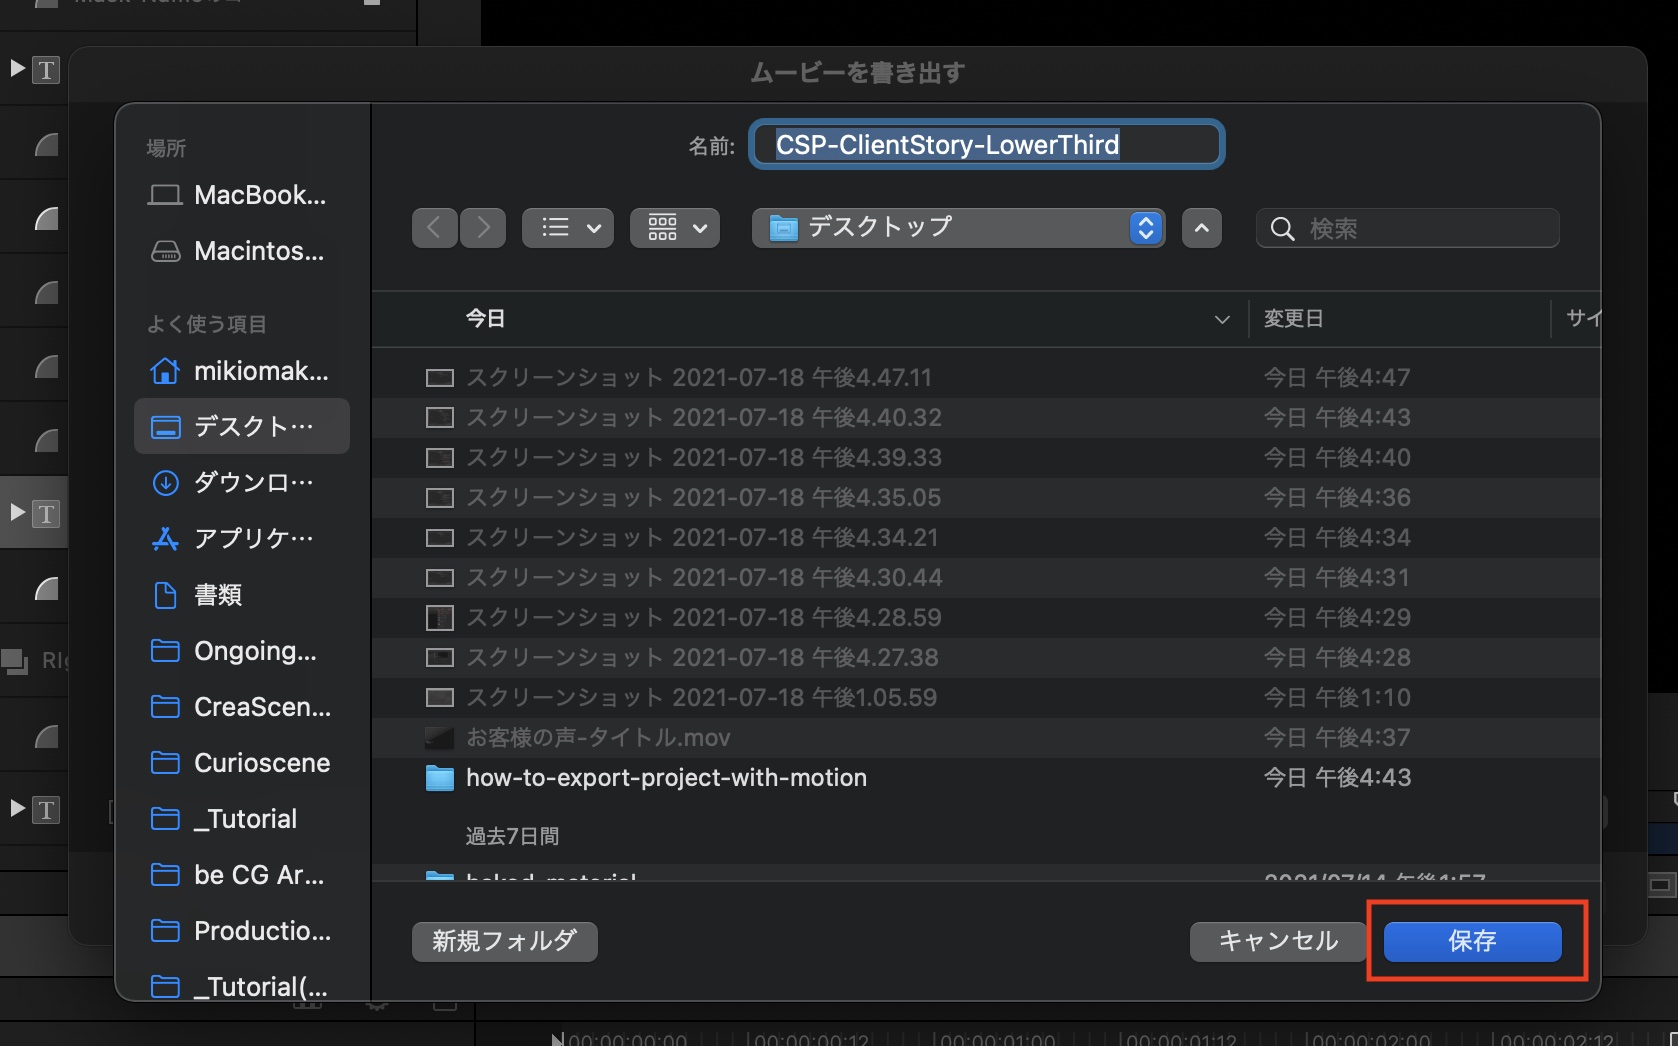Select screenshot 2021-07-18 午後4.35.05
The width and height of the screenshot is (1678, 1046).
[986, 497]
